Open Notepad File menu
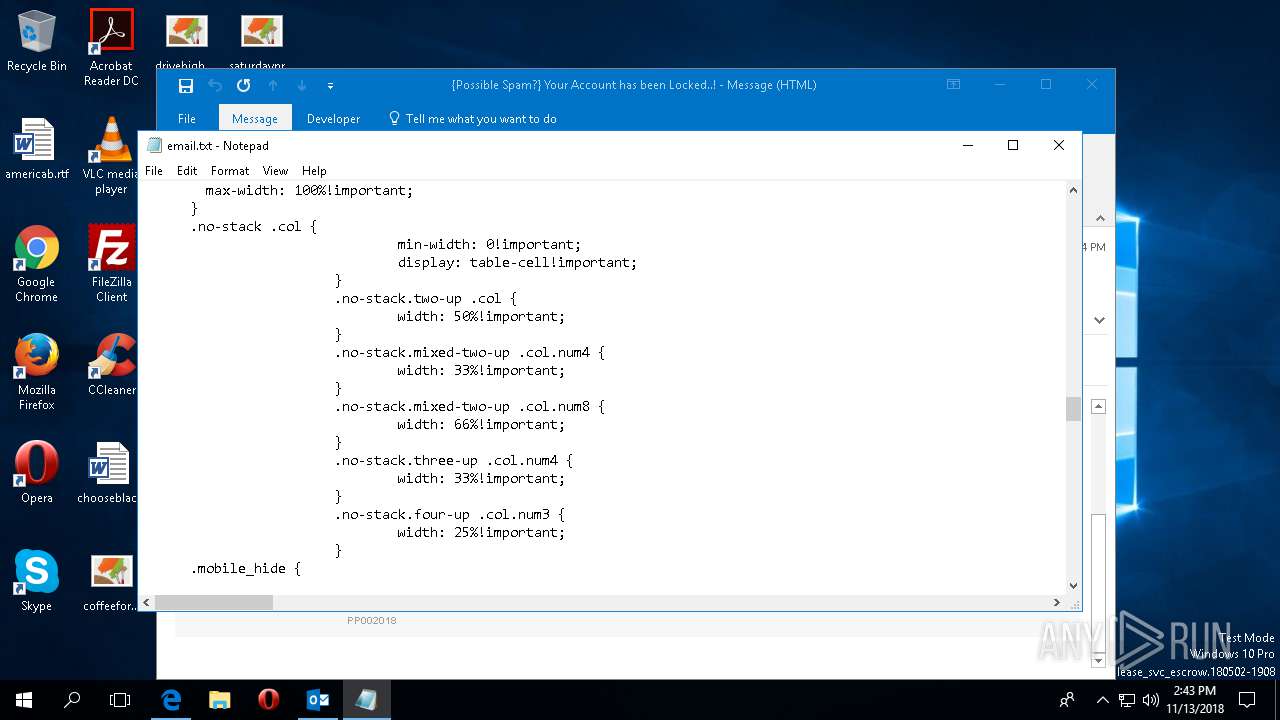 [154, 171]
